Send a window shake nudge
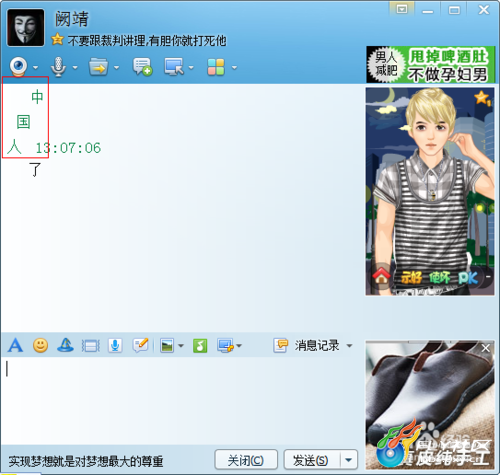The height and width of the screenshot is (475, 500). pyautogui.click(x=91, y=346)
